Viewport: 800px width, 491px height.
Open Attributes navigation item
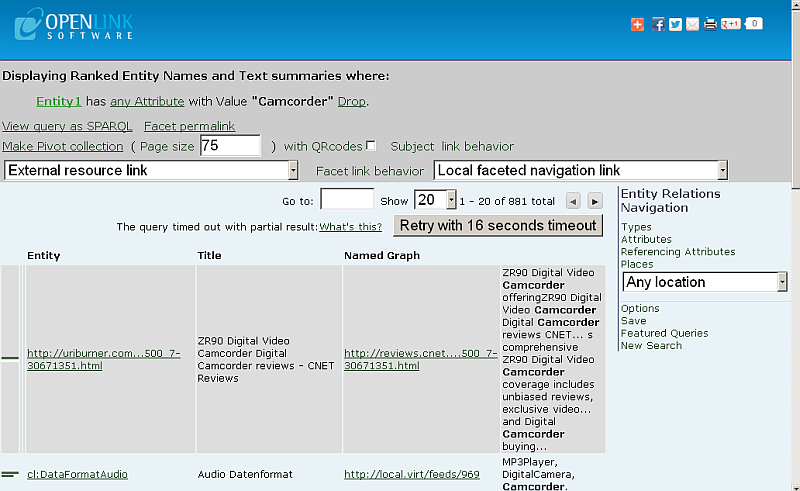[646, 239]
